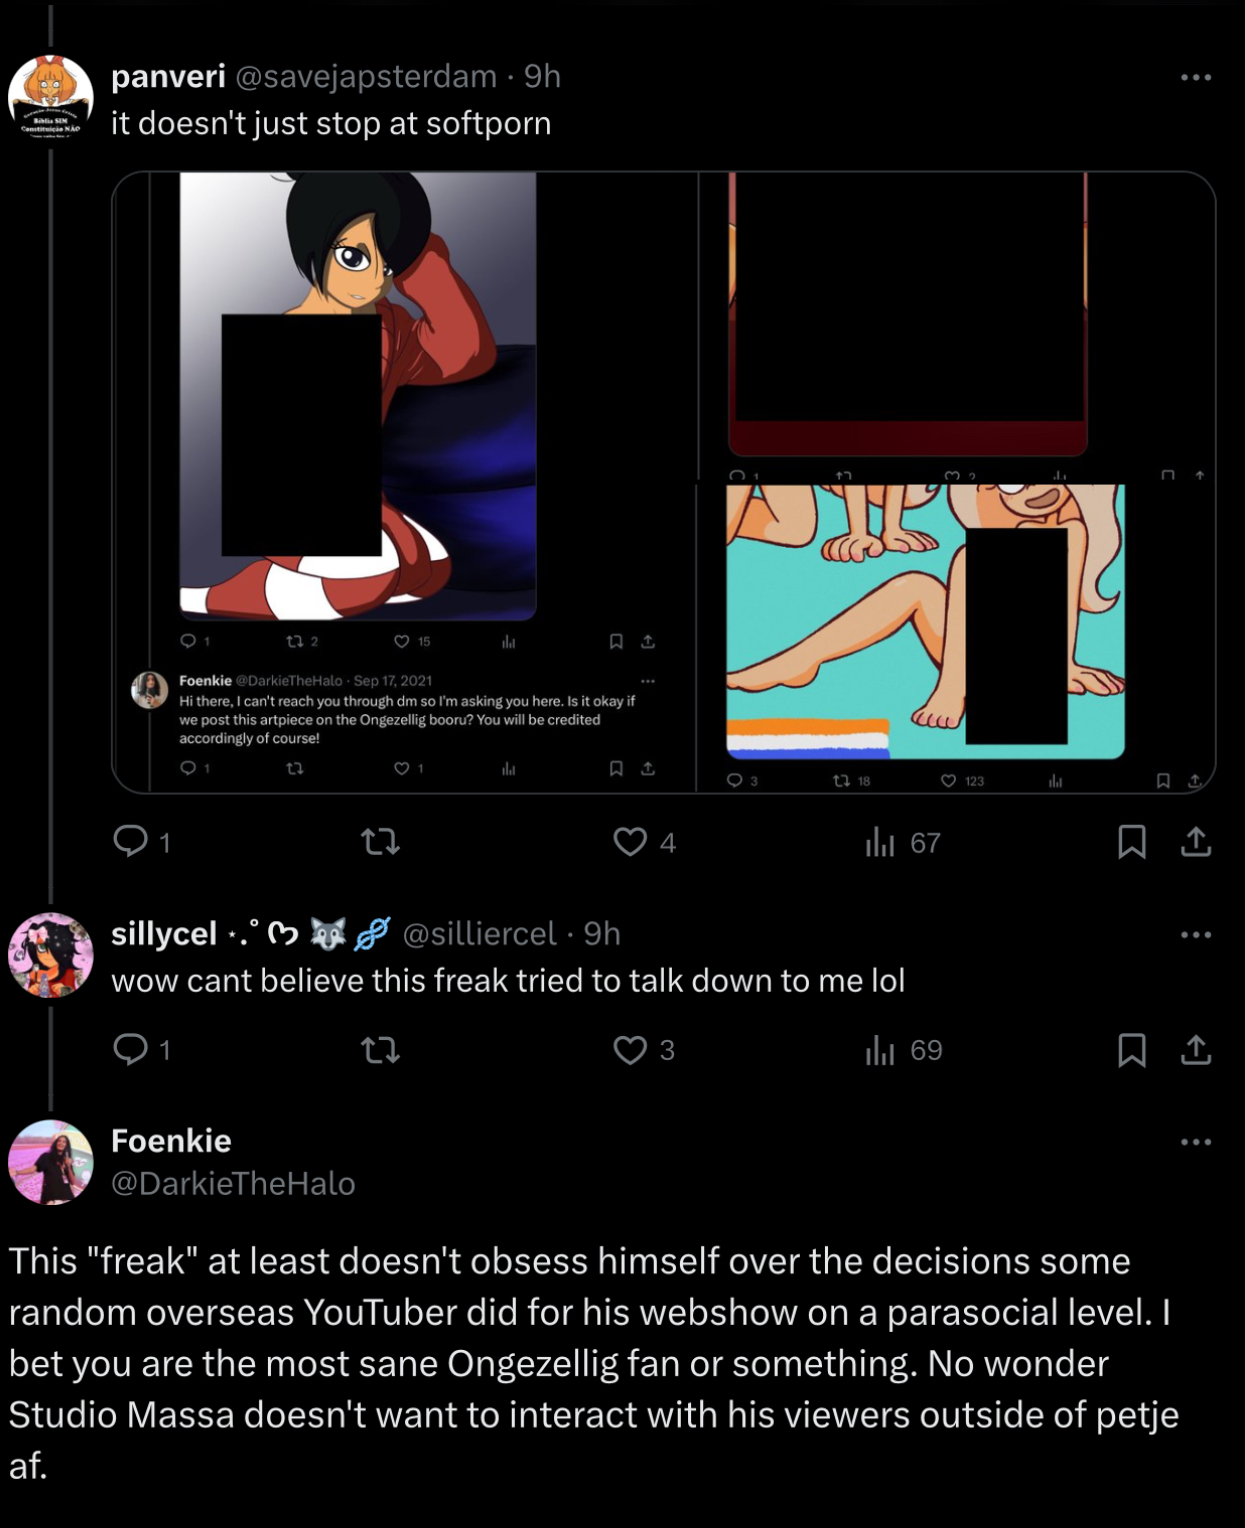Screen dimensions: 1245x1528
Task: Bookmark panveri's tweet
Action: (x=1131, y=842)
